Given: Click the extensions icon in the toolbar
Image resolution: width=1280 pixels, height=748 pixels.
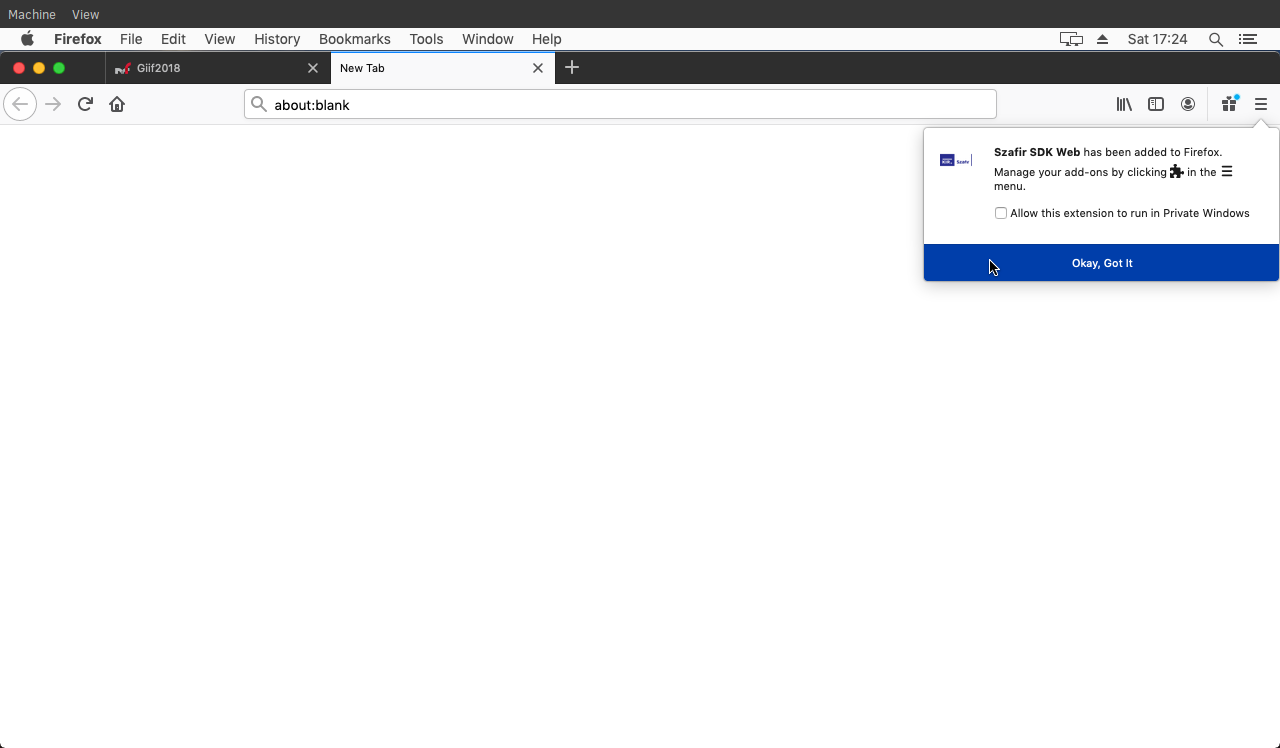Looking at the screenshot, I should click(1229, 104).
